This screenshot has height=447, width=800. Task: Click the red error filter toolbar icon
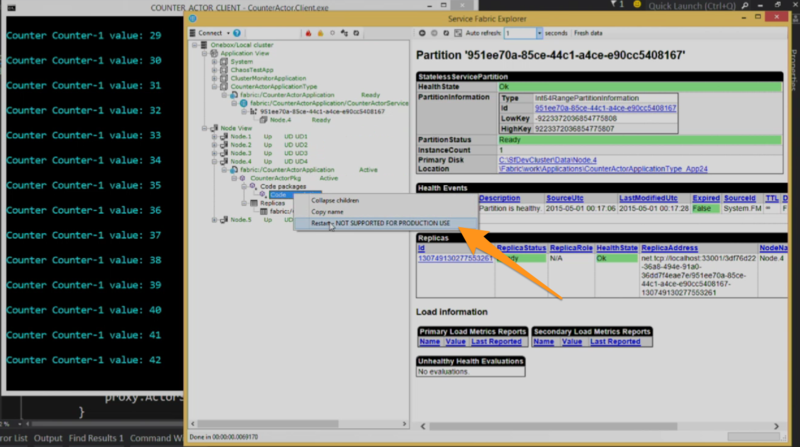click(308, 33)
